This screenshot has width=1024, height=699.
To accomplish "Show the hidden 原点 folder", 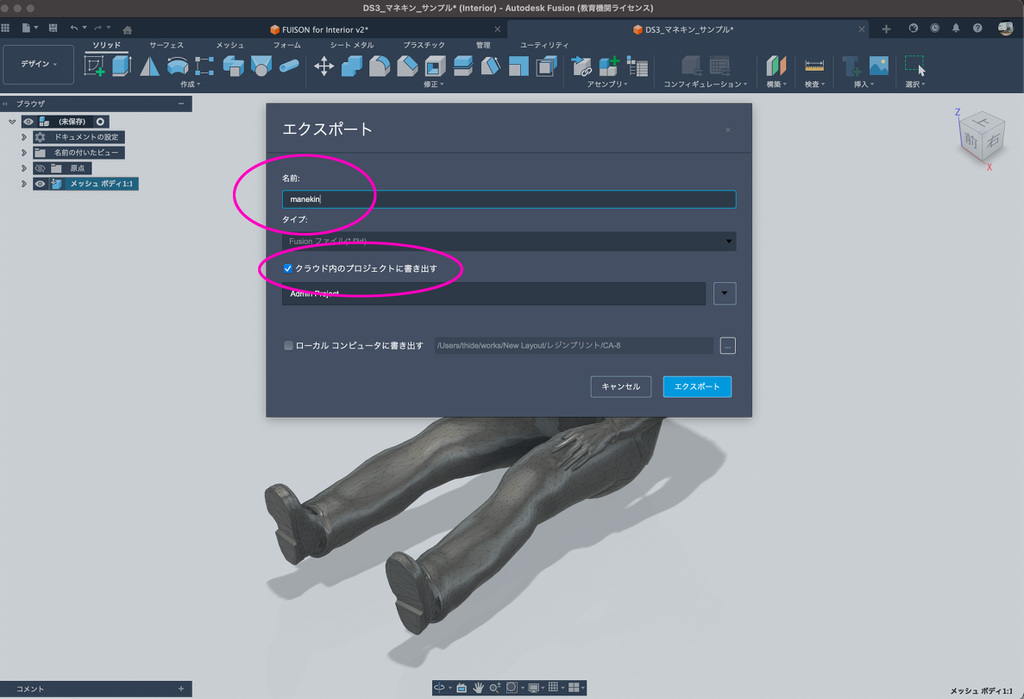I will tap(41, 168).
